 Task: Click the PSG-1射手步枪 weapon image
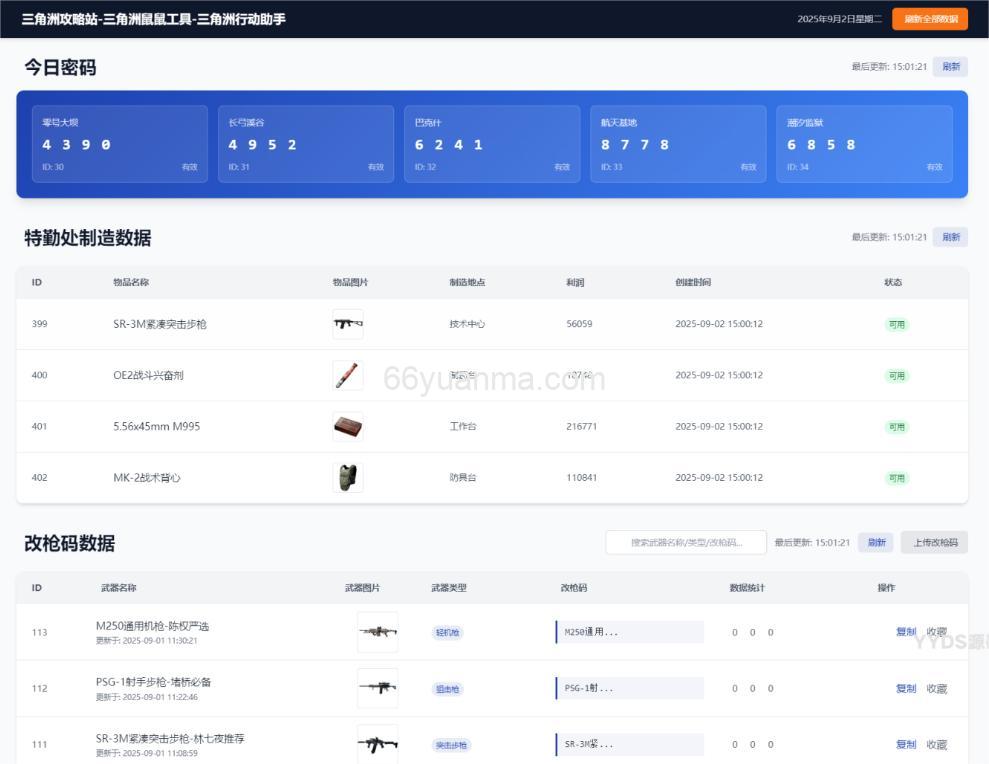(x=377, y=688)
